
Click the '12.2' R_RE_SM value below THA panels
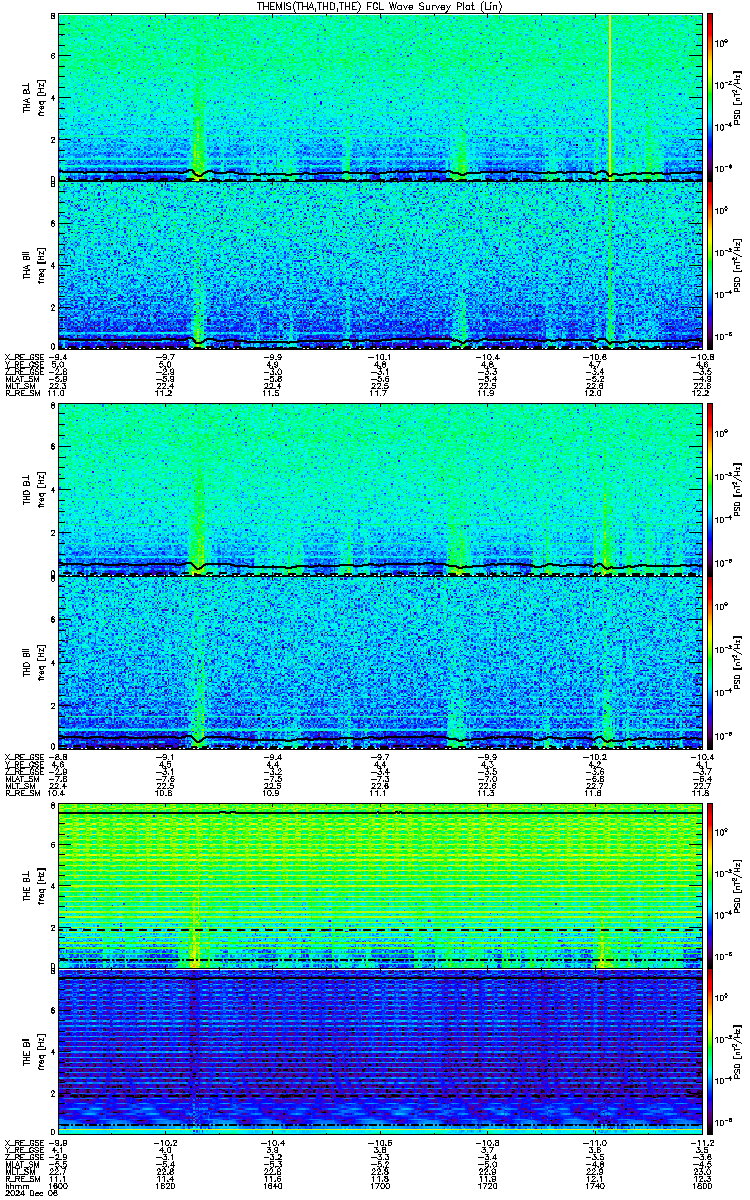[x=702, y=394]
